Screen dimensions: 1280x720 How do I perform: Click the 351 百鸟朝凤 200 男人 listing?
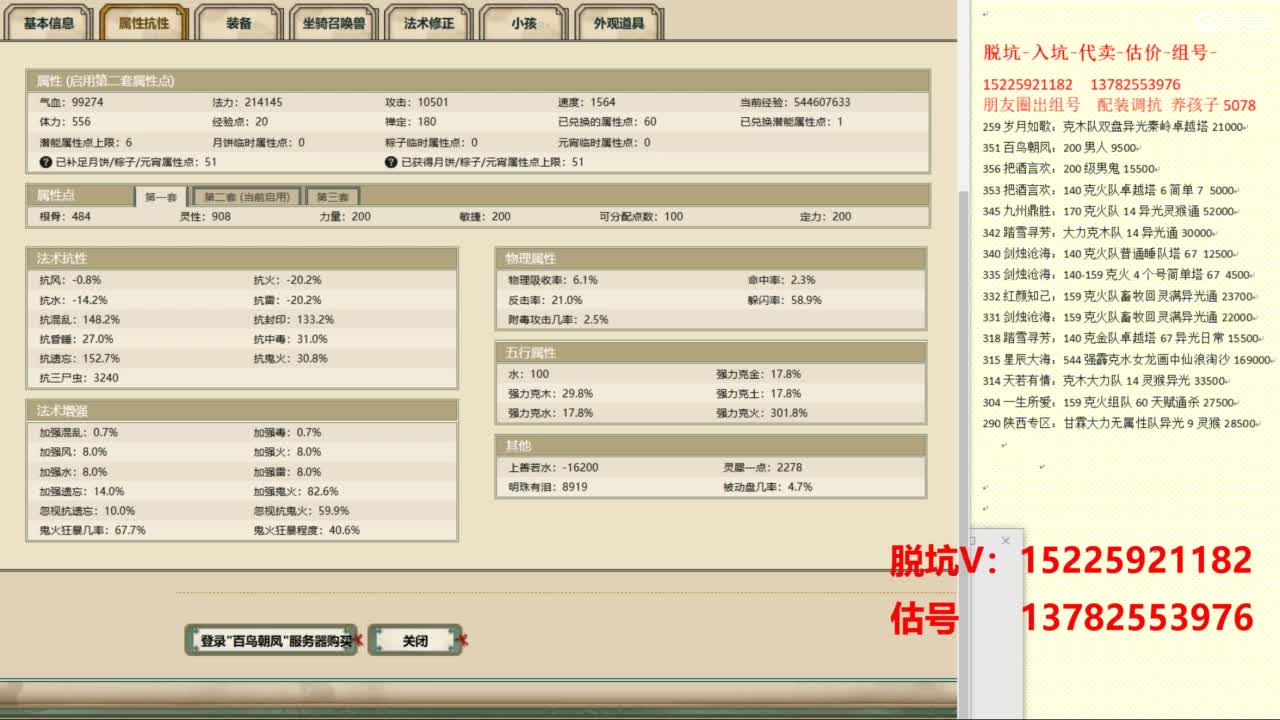tap(1060, 148)
